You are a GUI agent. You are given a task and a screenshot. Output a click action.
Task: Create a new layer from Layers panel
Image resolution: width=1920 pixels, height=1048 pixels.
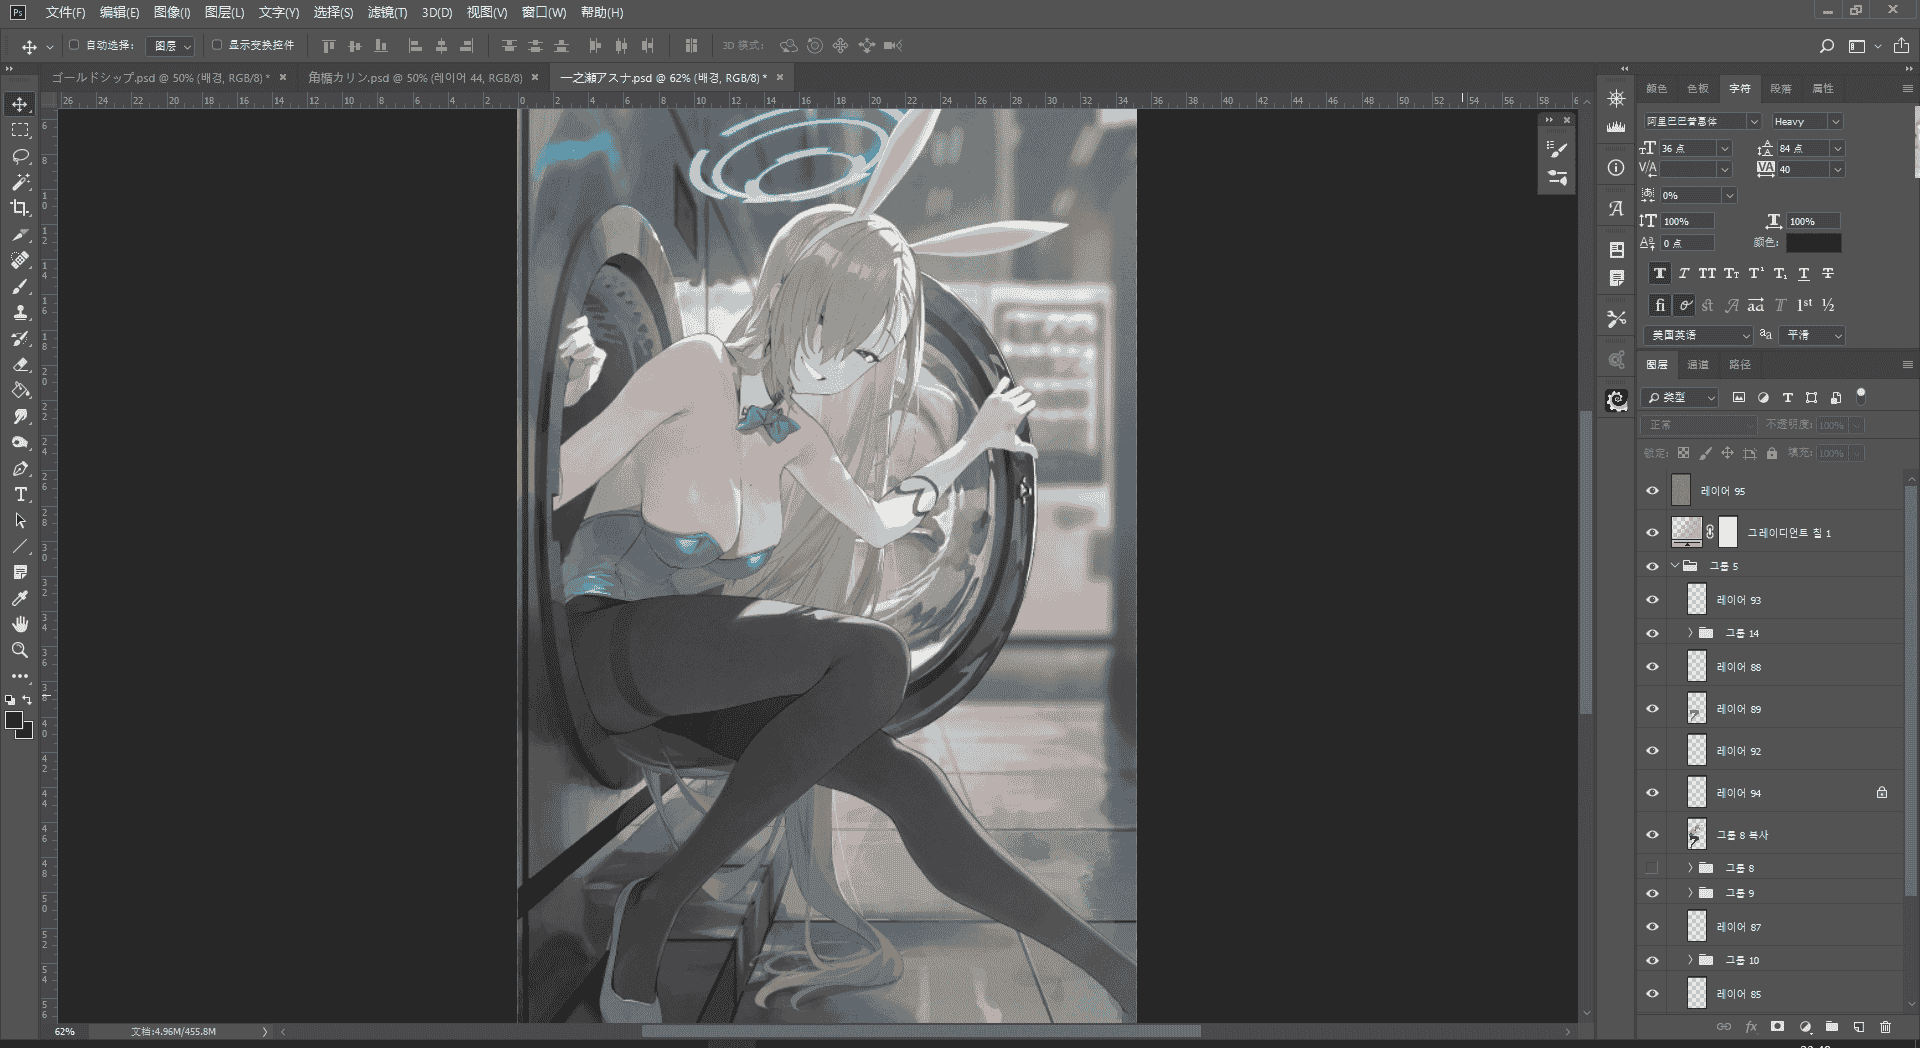click(x=1859, y=1027)
